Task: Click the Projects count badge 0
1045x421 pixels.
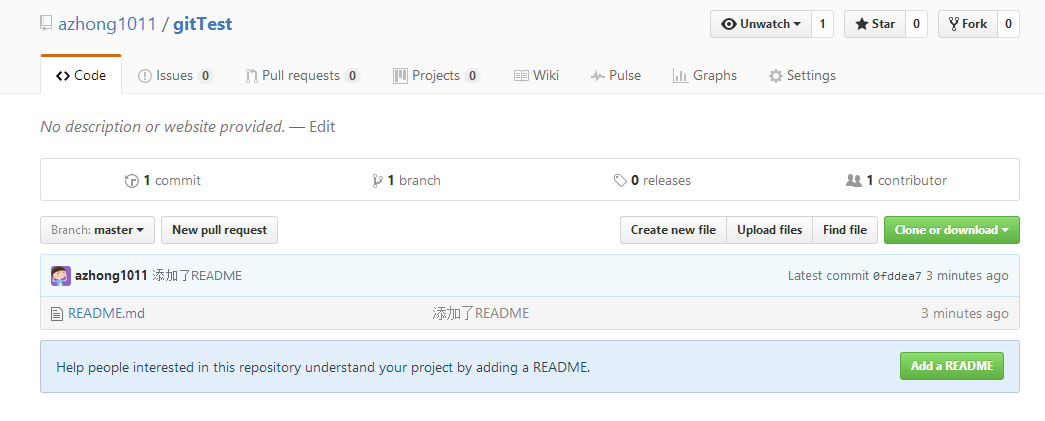Action: pyautogui.click(x=473, y=76)
